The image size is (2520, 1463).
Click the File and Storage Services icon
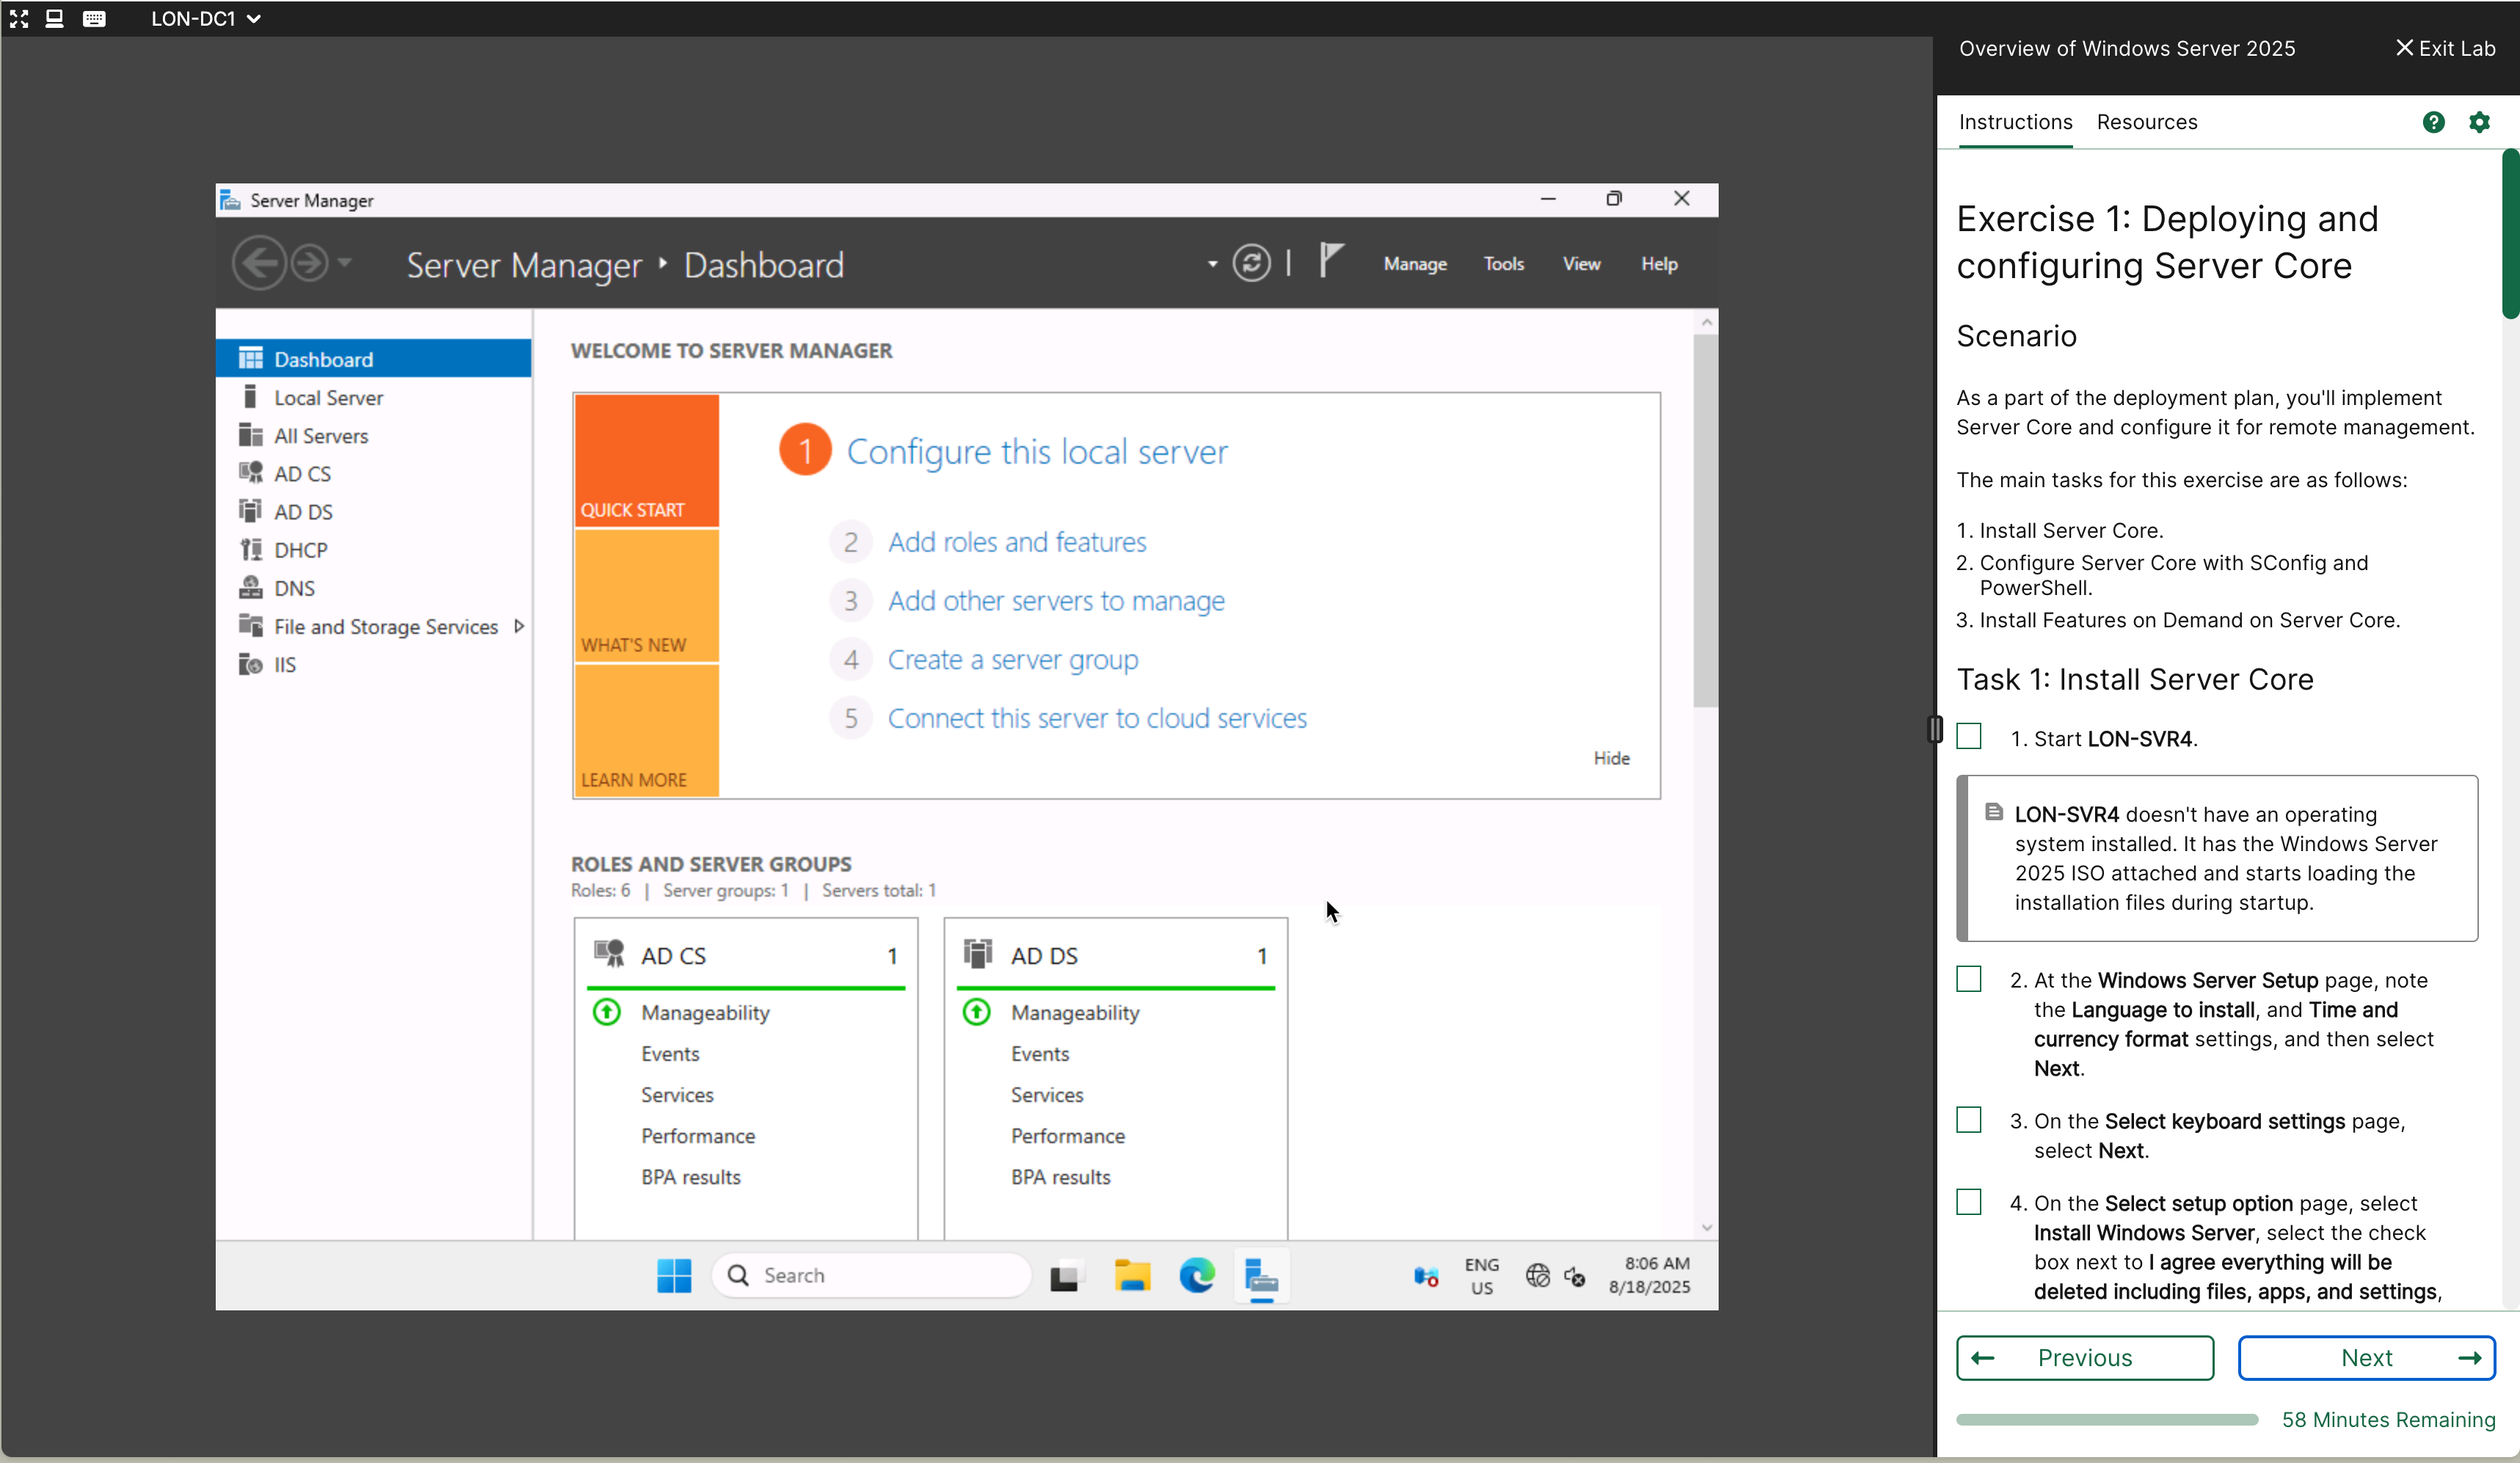point(250,625)
